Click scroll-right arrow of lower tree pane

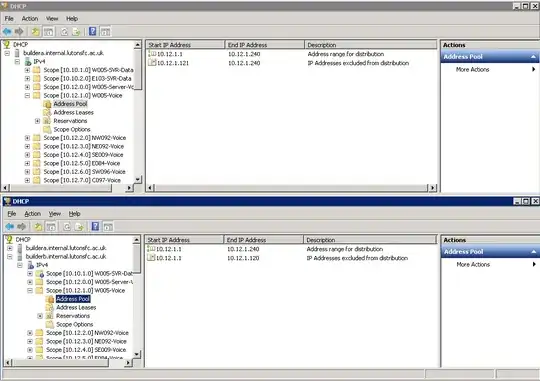point(128,362)
